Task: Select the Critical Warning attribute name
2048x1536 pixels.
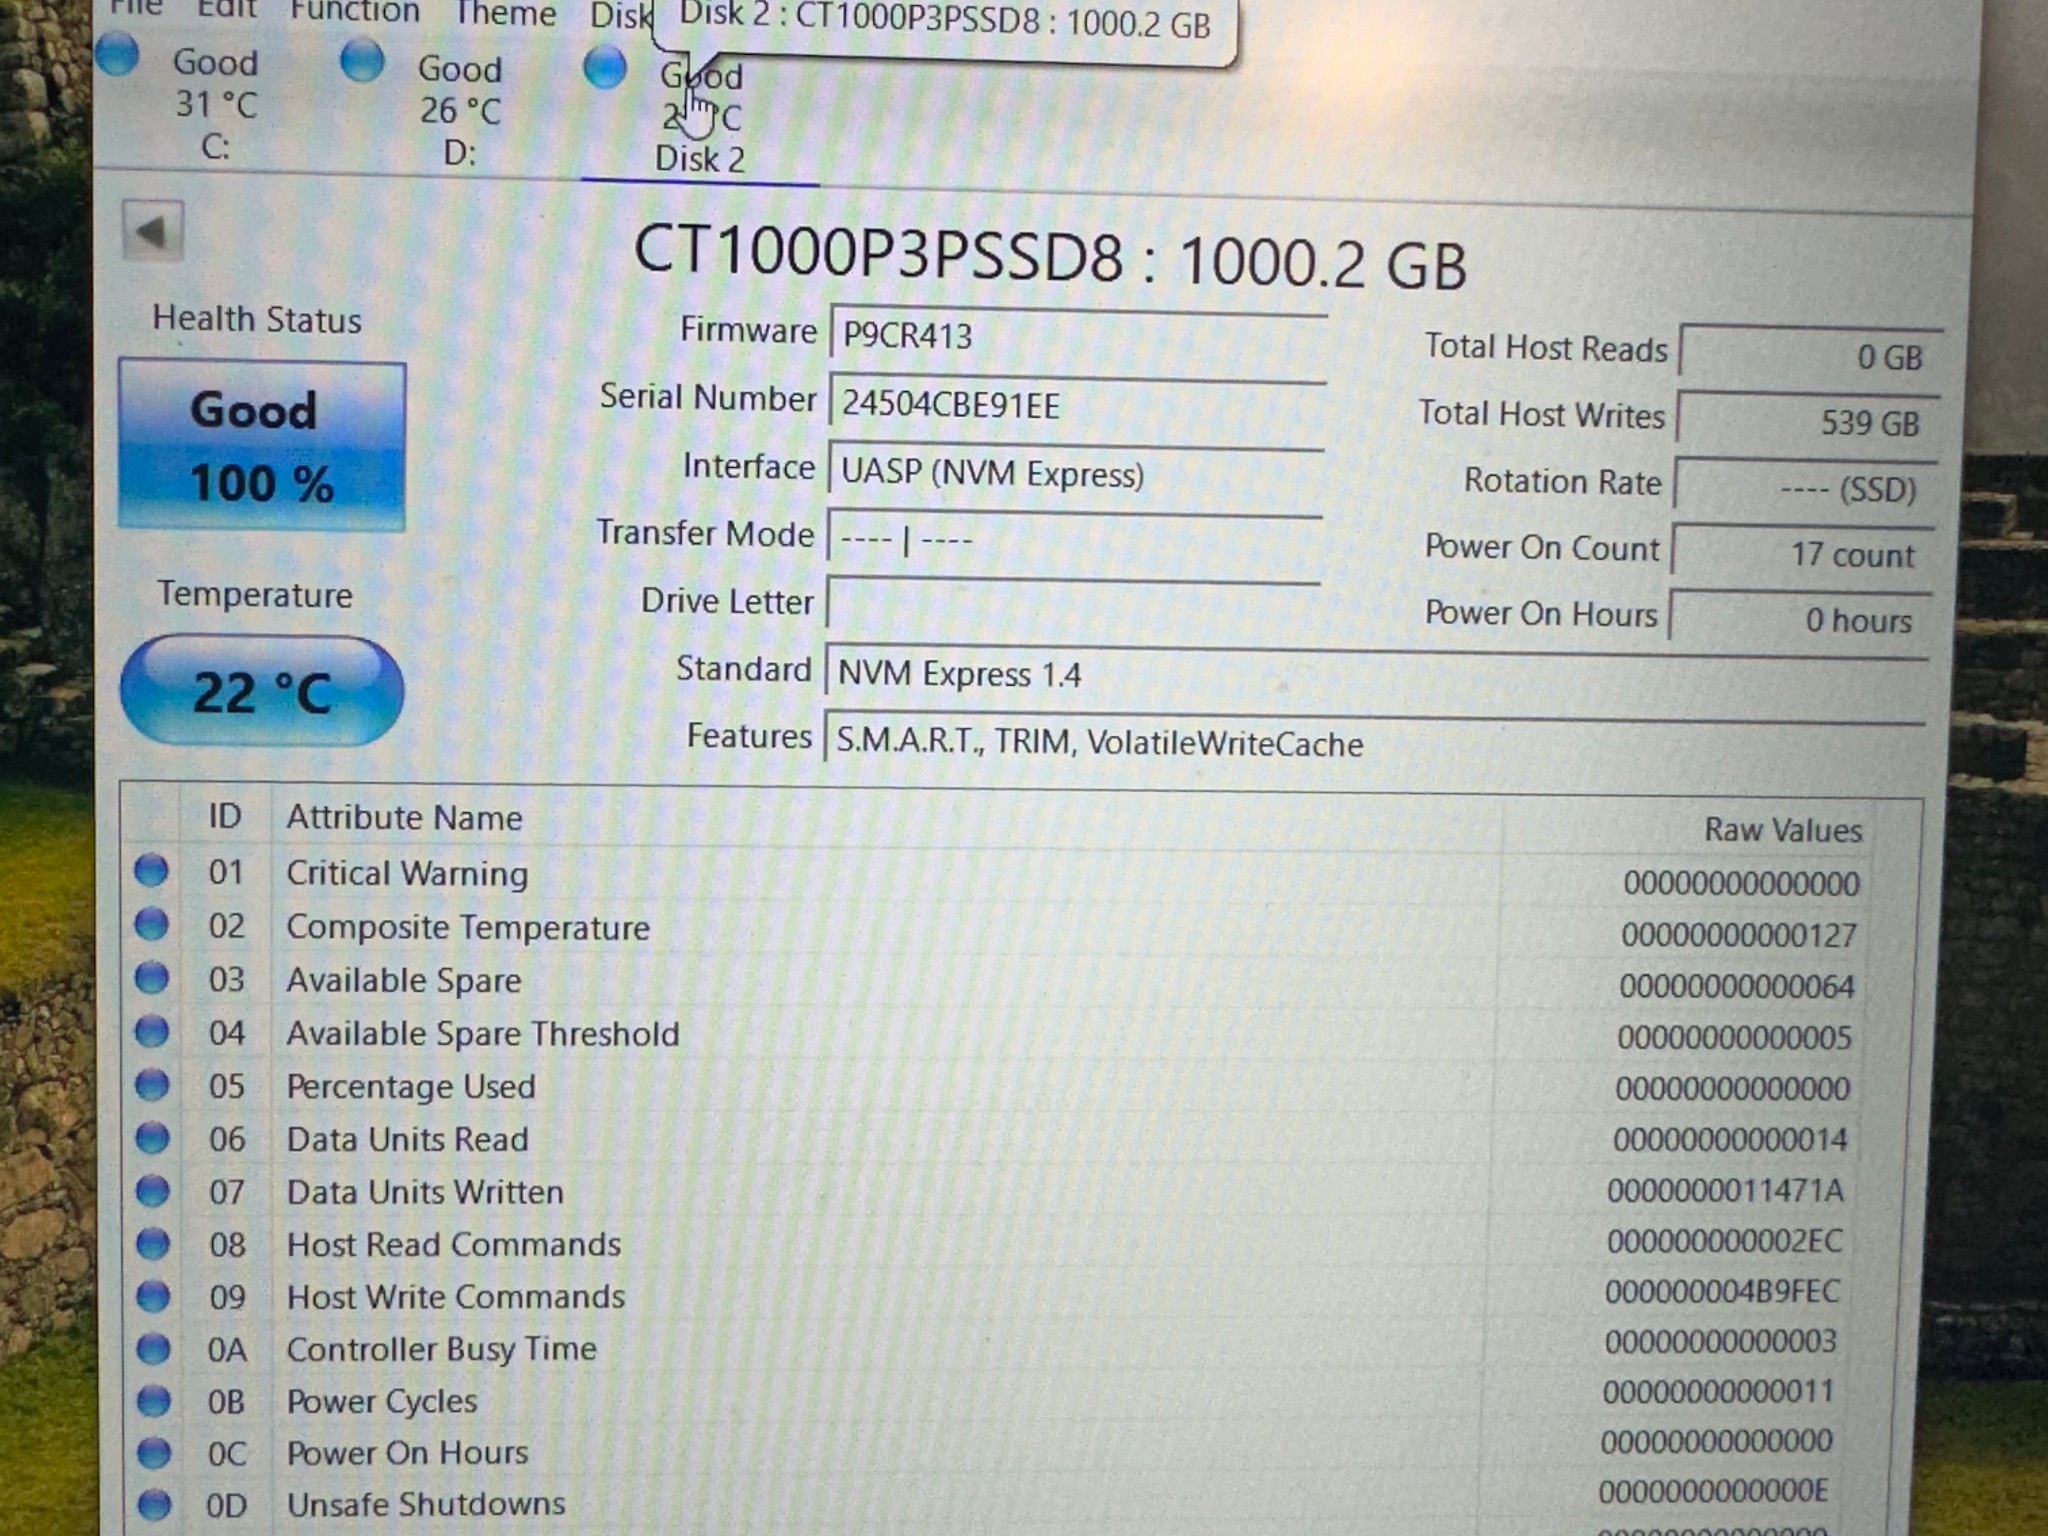Action: pyautogui.click(x=407, y=873)
